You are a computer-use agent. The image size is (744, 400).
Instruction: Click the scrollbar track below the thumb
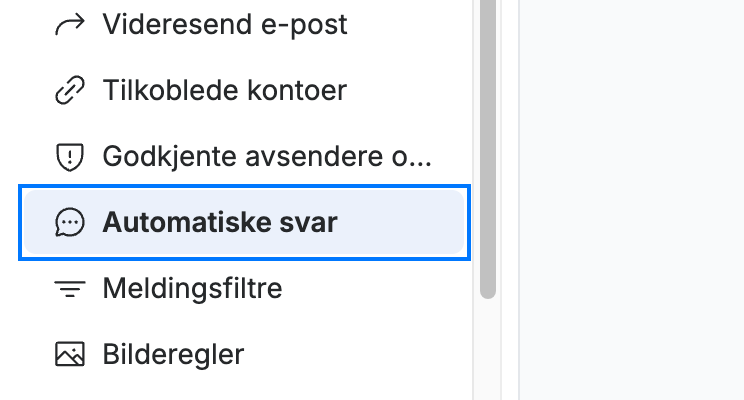click(x=488, y=350)
